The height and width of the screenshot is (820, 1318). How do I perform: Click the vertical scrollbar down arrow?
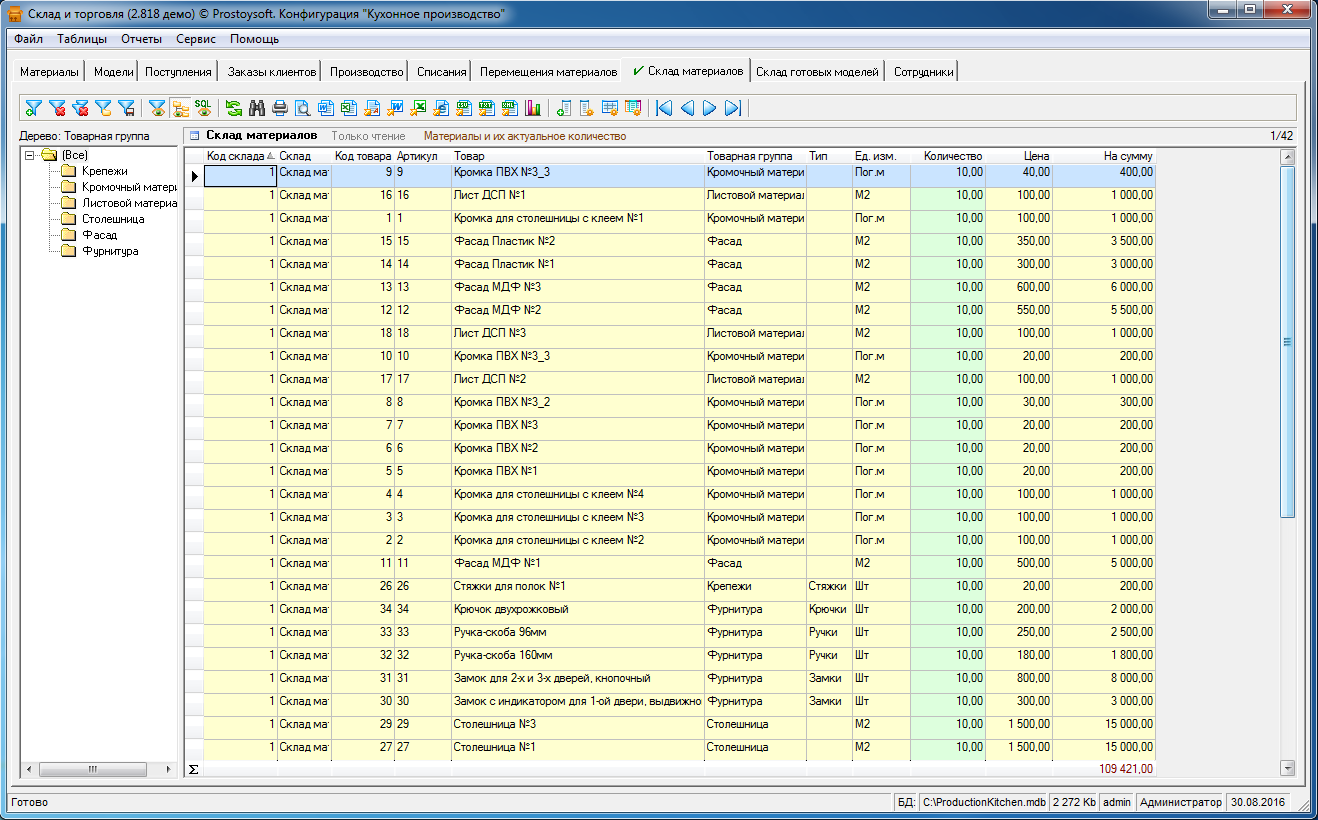pyautogui.click(x=1287, y=767)
